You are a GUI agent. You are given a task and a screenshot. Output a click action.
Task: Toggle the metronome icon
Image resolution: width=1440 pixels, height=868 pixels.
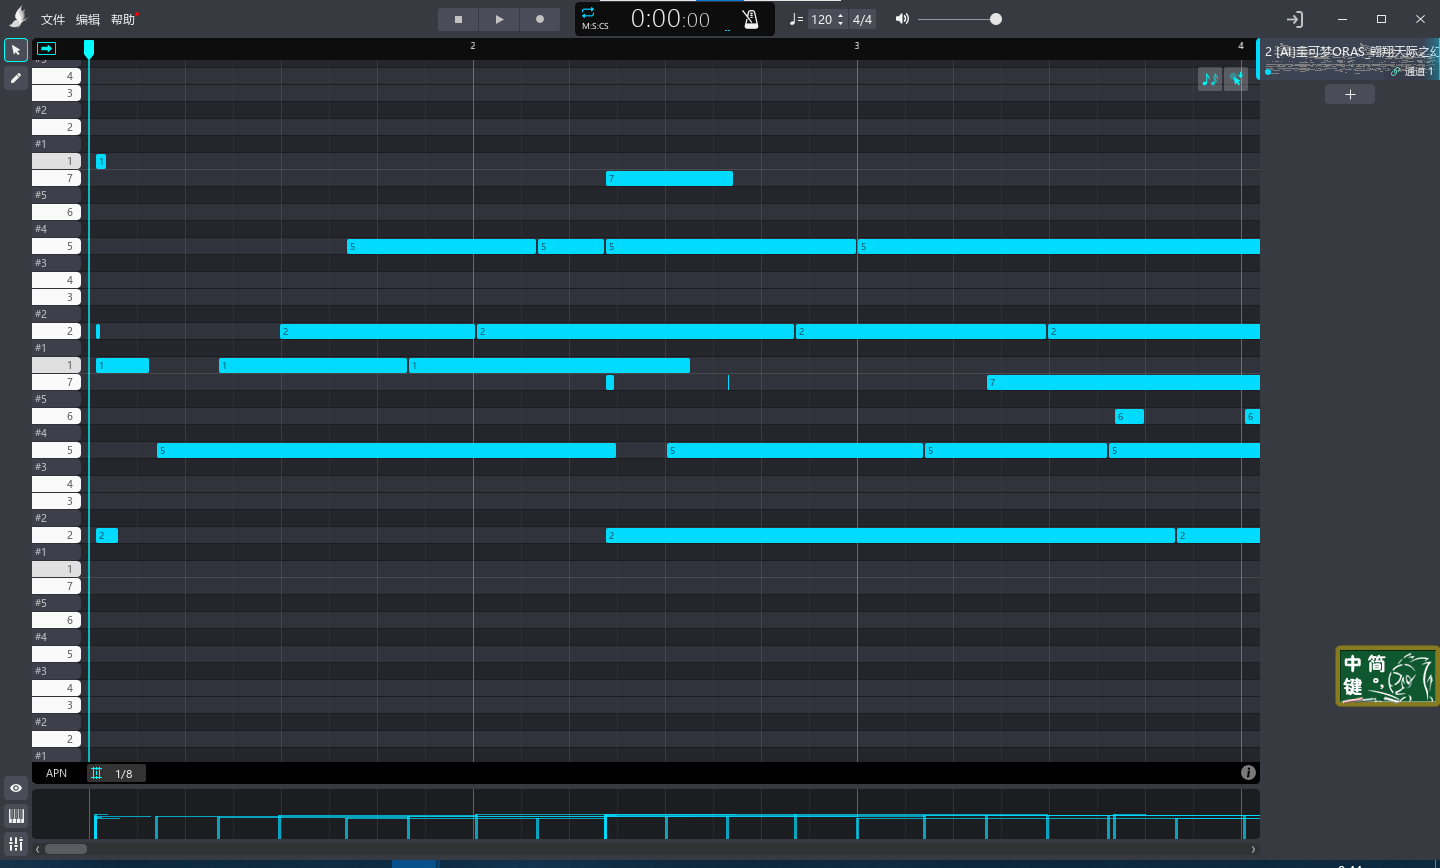pos(751,19)
